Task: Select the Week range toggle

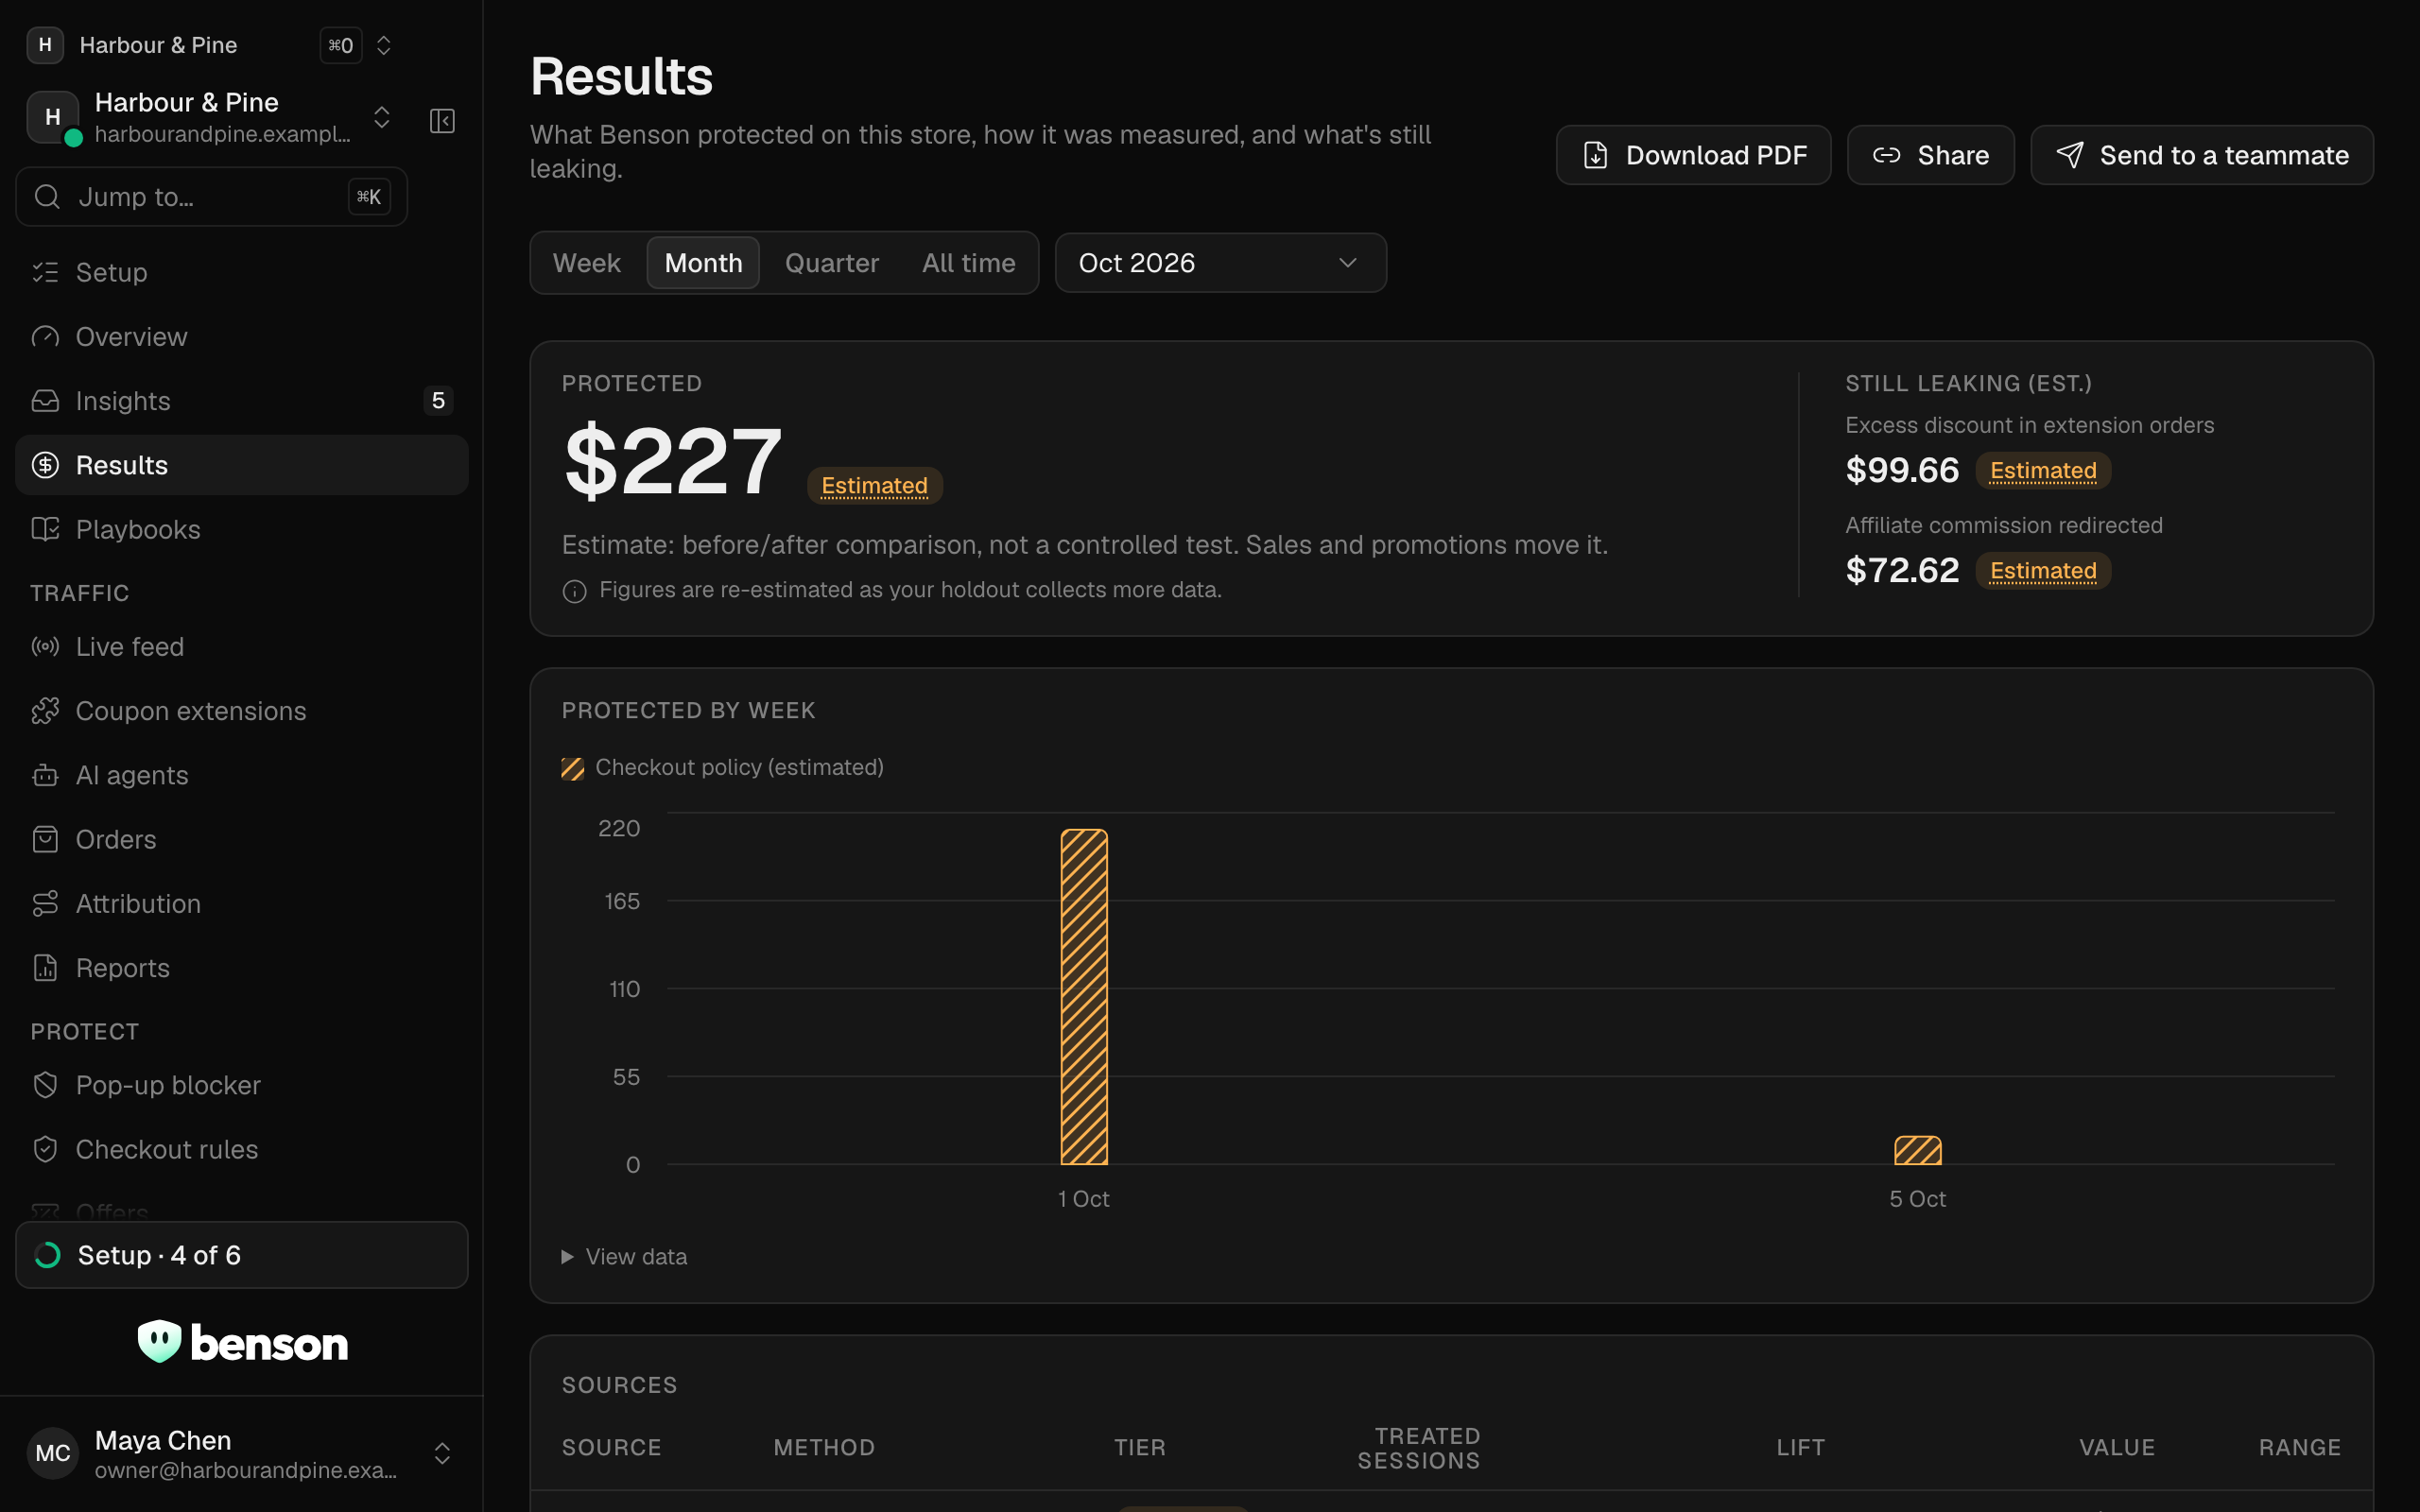Action: point(587,263)
